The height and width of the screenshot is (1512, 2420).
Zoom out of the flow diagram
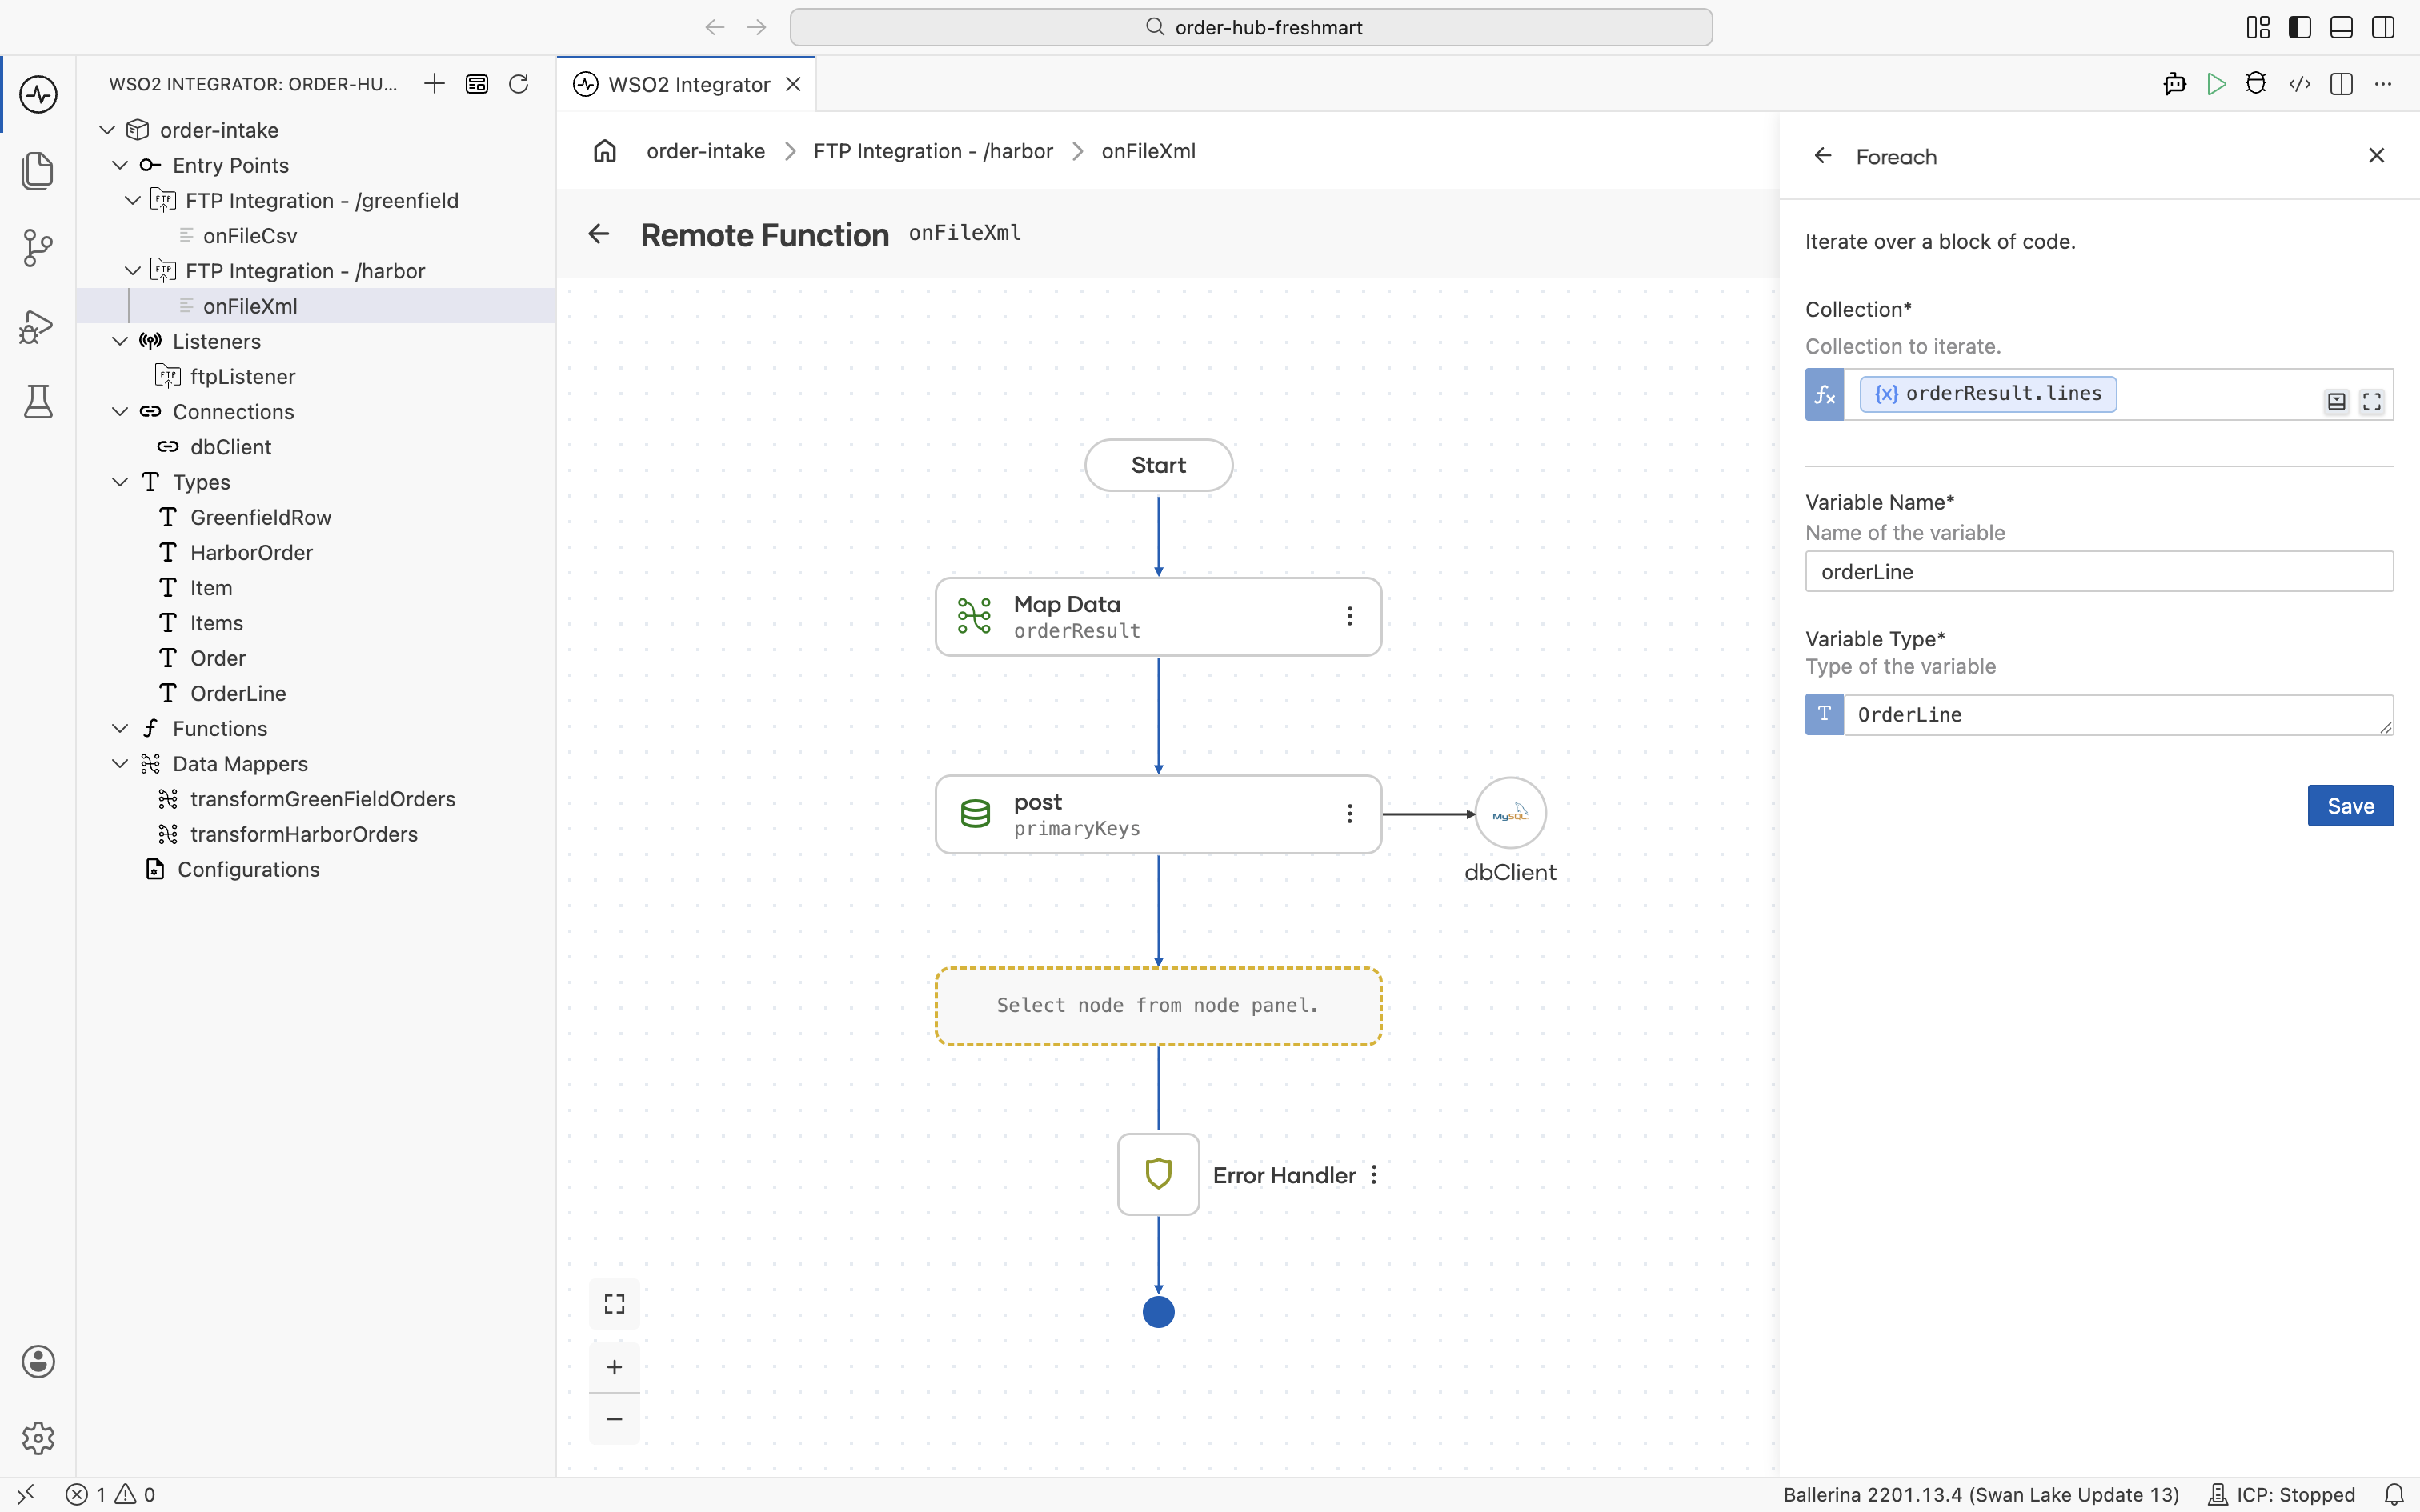614,1419
